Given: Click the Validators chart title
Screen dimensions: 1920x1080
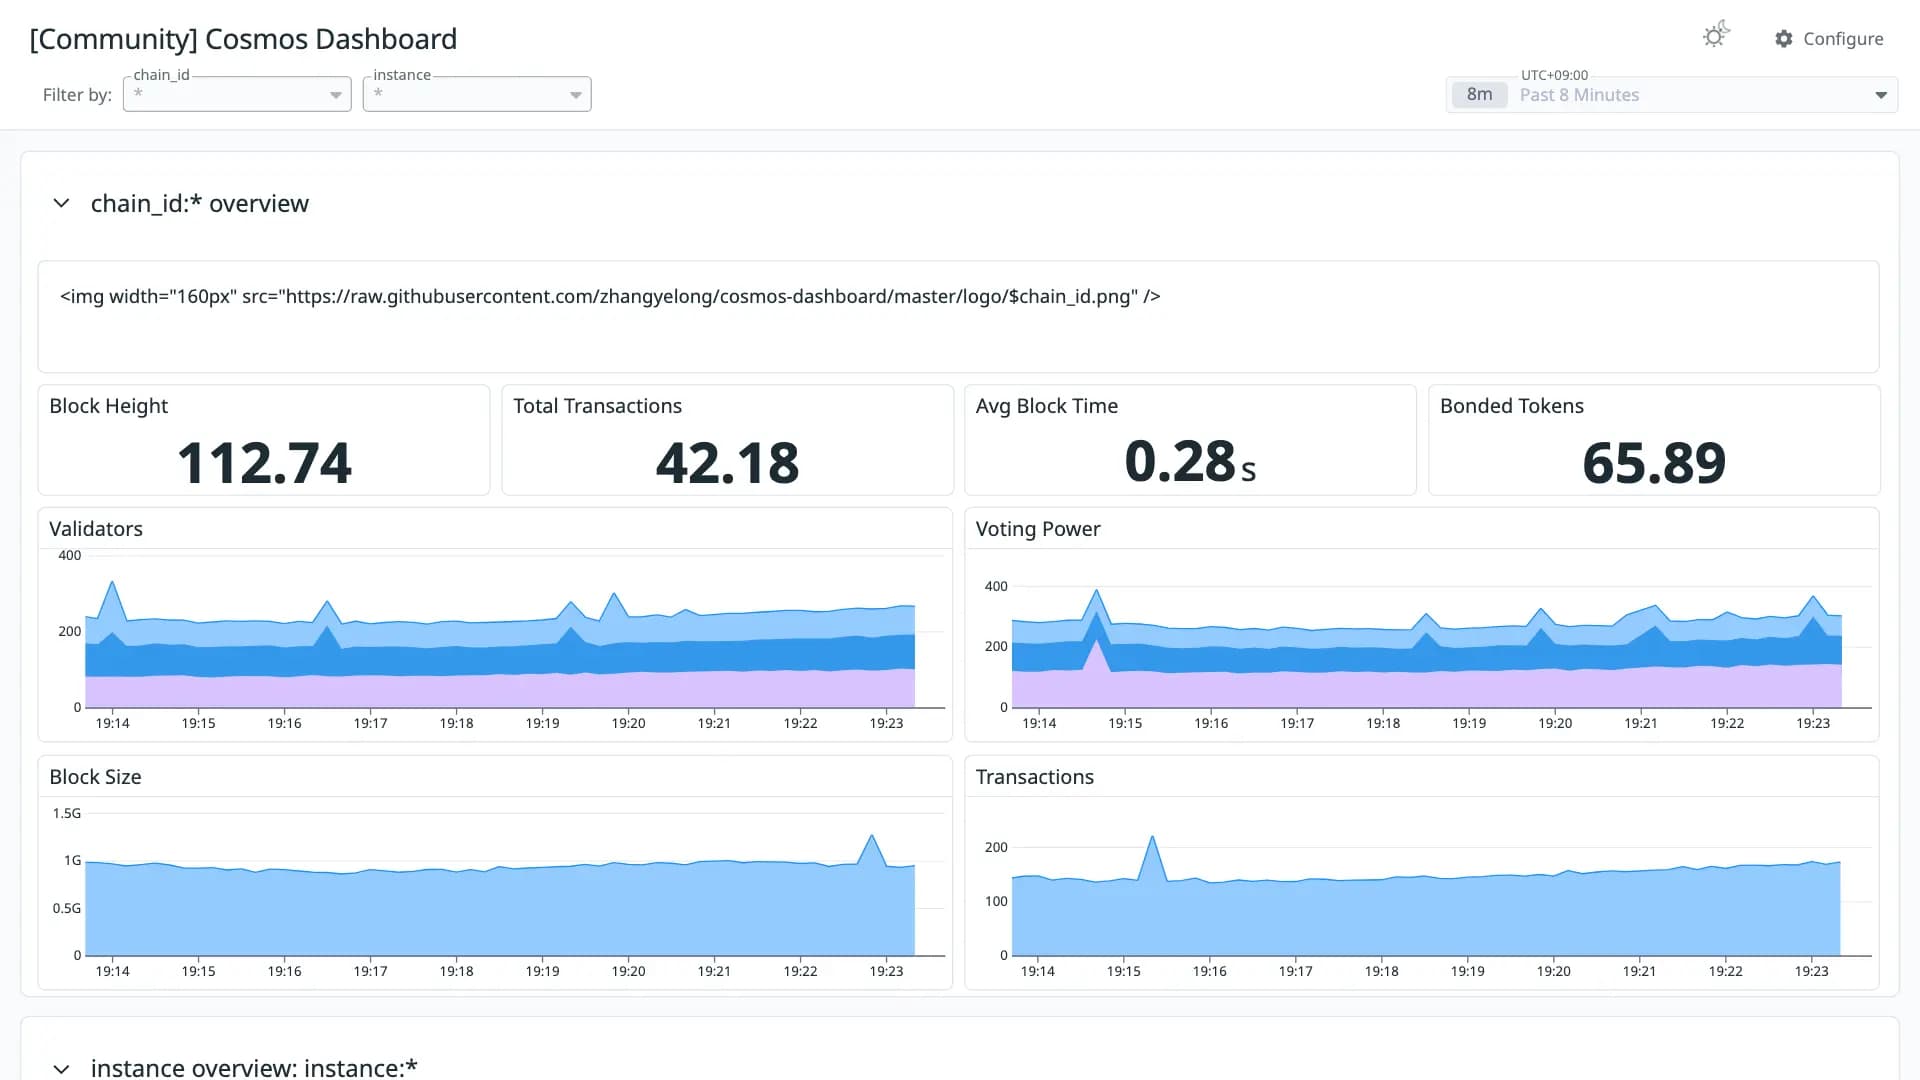Looking at the screenshot, I should point(96,529).
